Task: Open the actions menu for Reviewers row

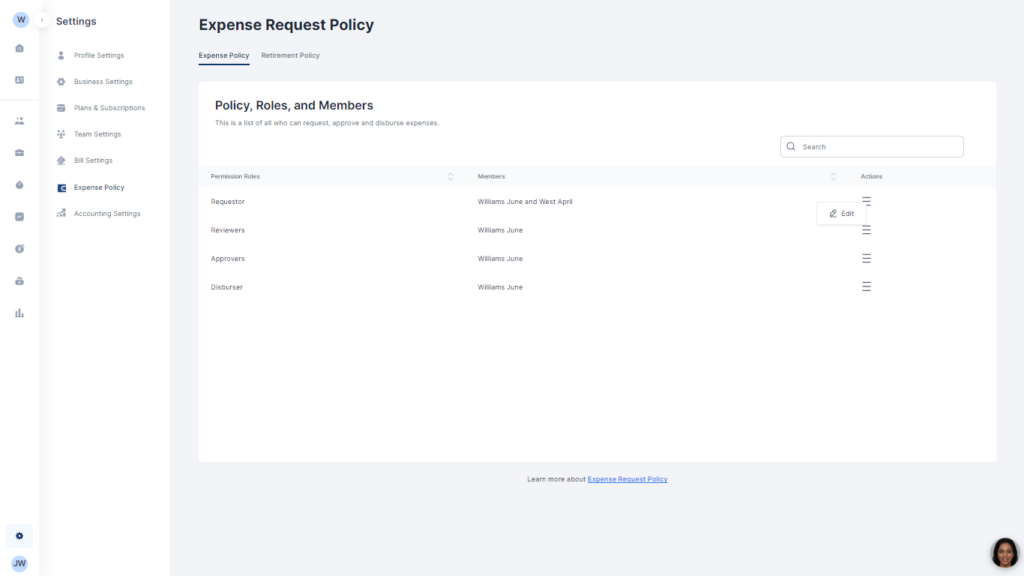Action: click(x=866, y=230)
